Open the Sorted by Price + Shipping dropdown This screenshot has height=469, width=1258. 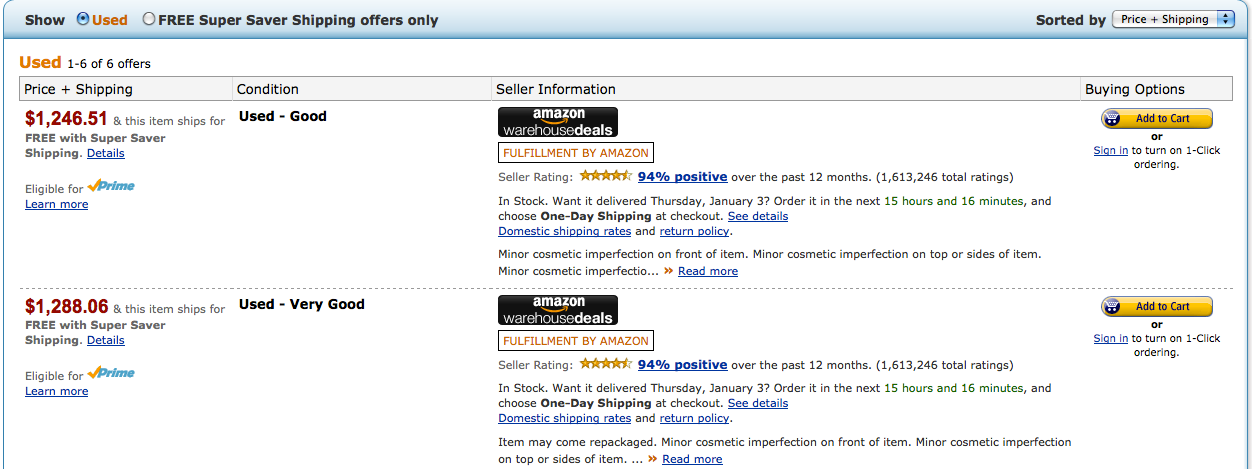[x=1173, y=19]
